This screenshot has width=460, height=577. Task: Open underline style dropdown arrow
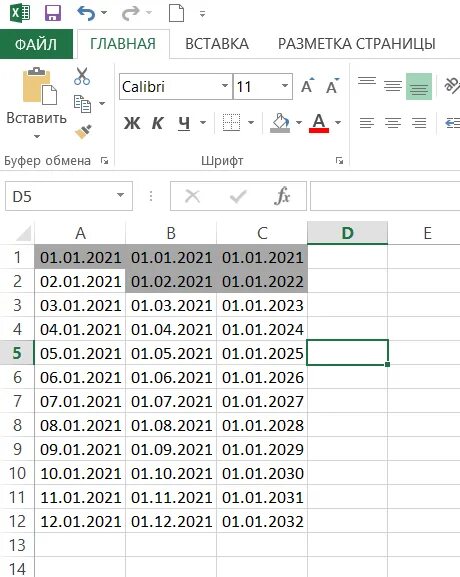click(x=203, y=123)
